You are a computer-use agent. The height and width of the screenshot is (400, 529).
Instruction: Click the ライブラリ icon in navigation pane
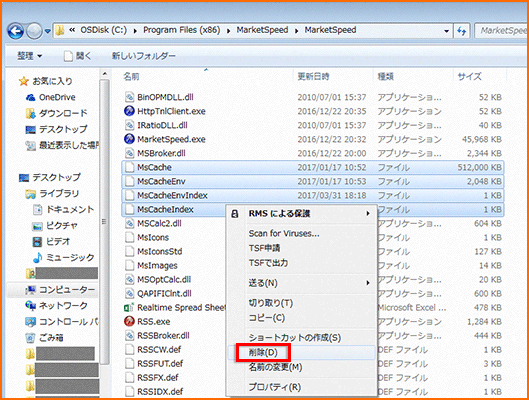30,194
